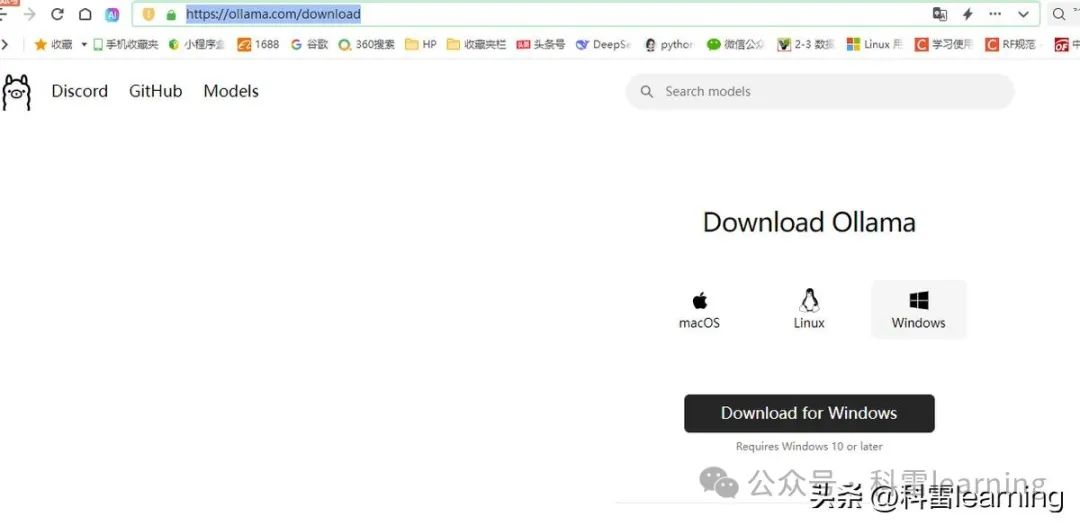
Task: Click the Search models field
Action: point(820,92)
